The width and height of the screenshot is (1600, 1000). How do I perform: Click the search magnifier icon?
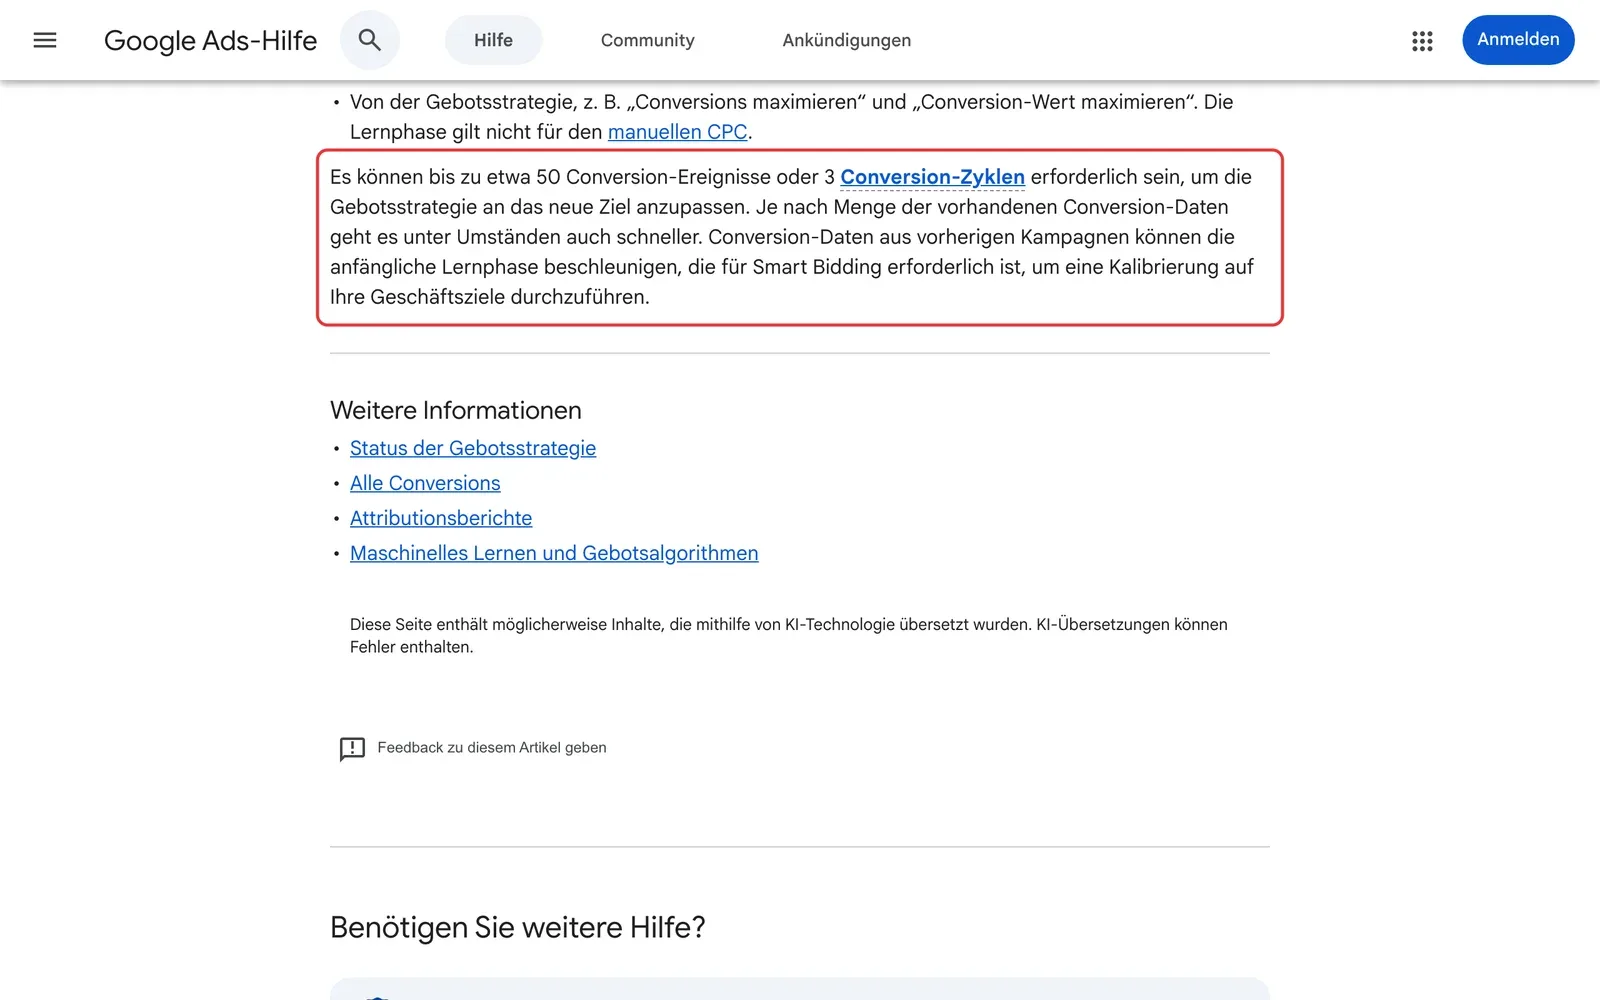click(x=370, y=40)
